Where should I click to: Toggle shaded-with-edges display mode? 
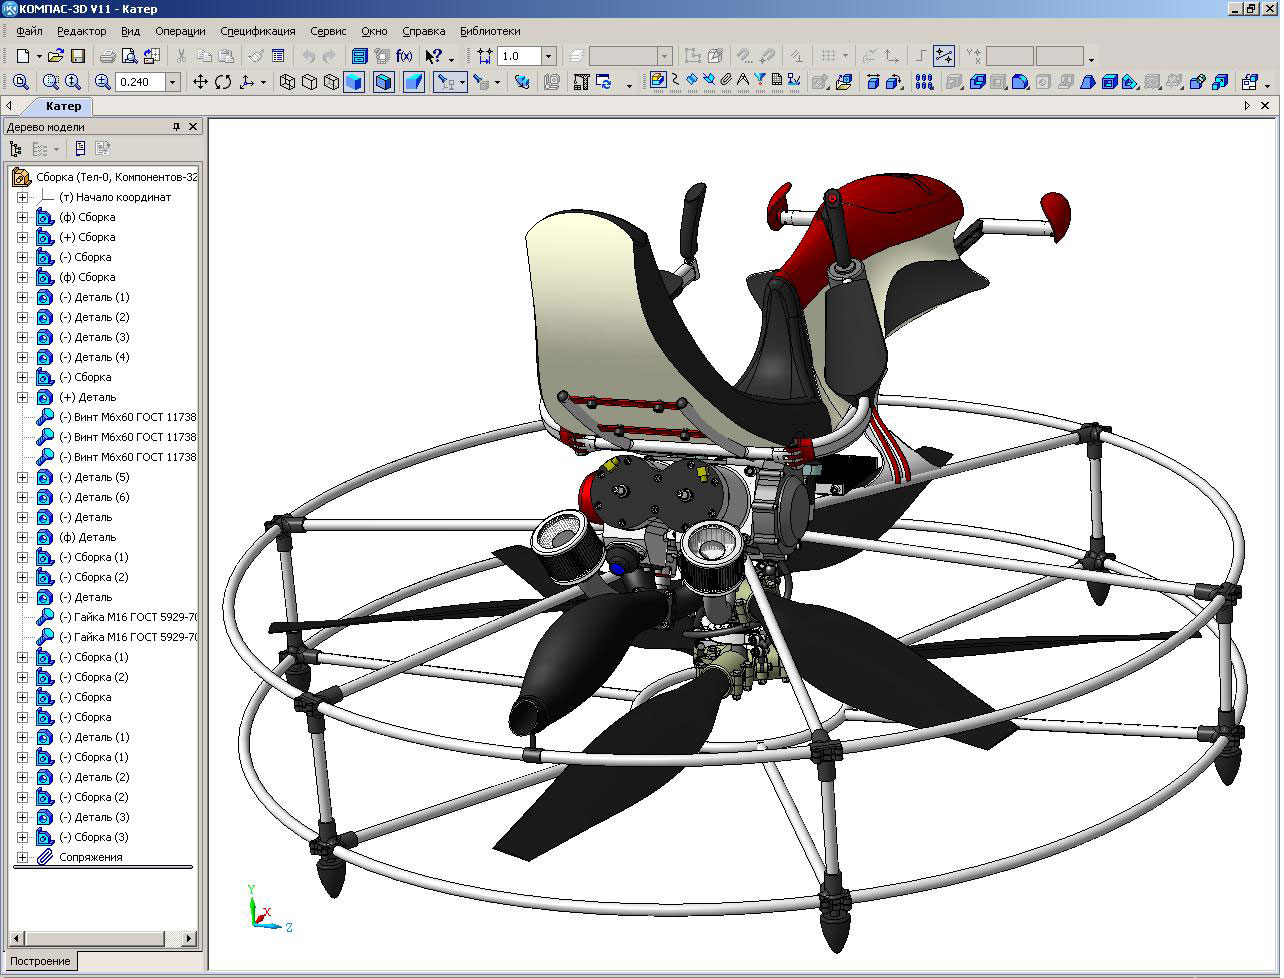click(x=384, y=82)
